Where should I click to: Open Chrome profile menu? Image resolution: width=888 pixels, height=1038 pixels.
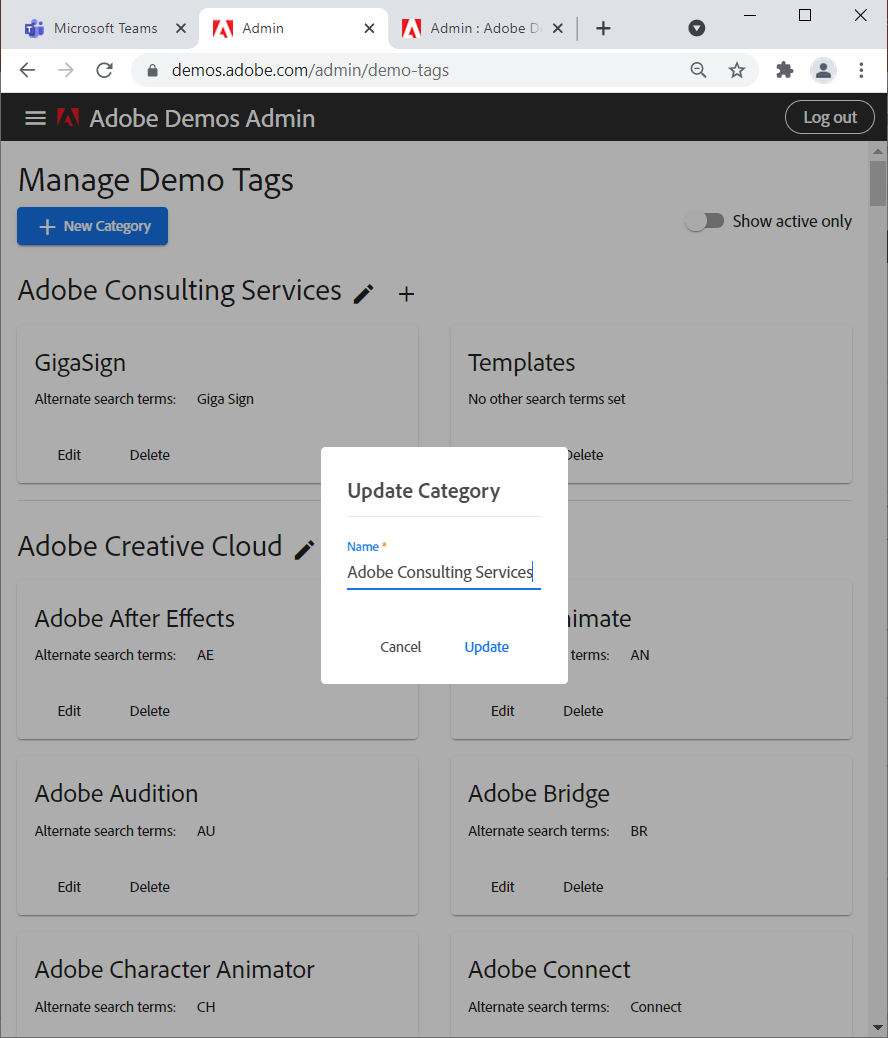pos(823,70)
